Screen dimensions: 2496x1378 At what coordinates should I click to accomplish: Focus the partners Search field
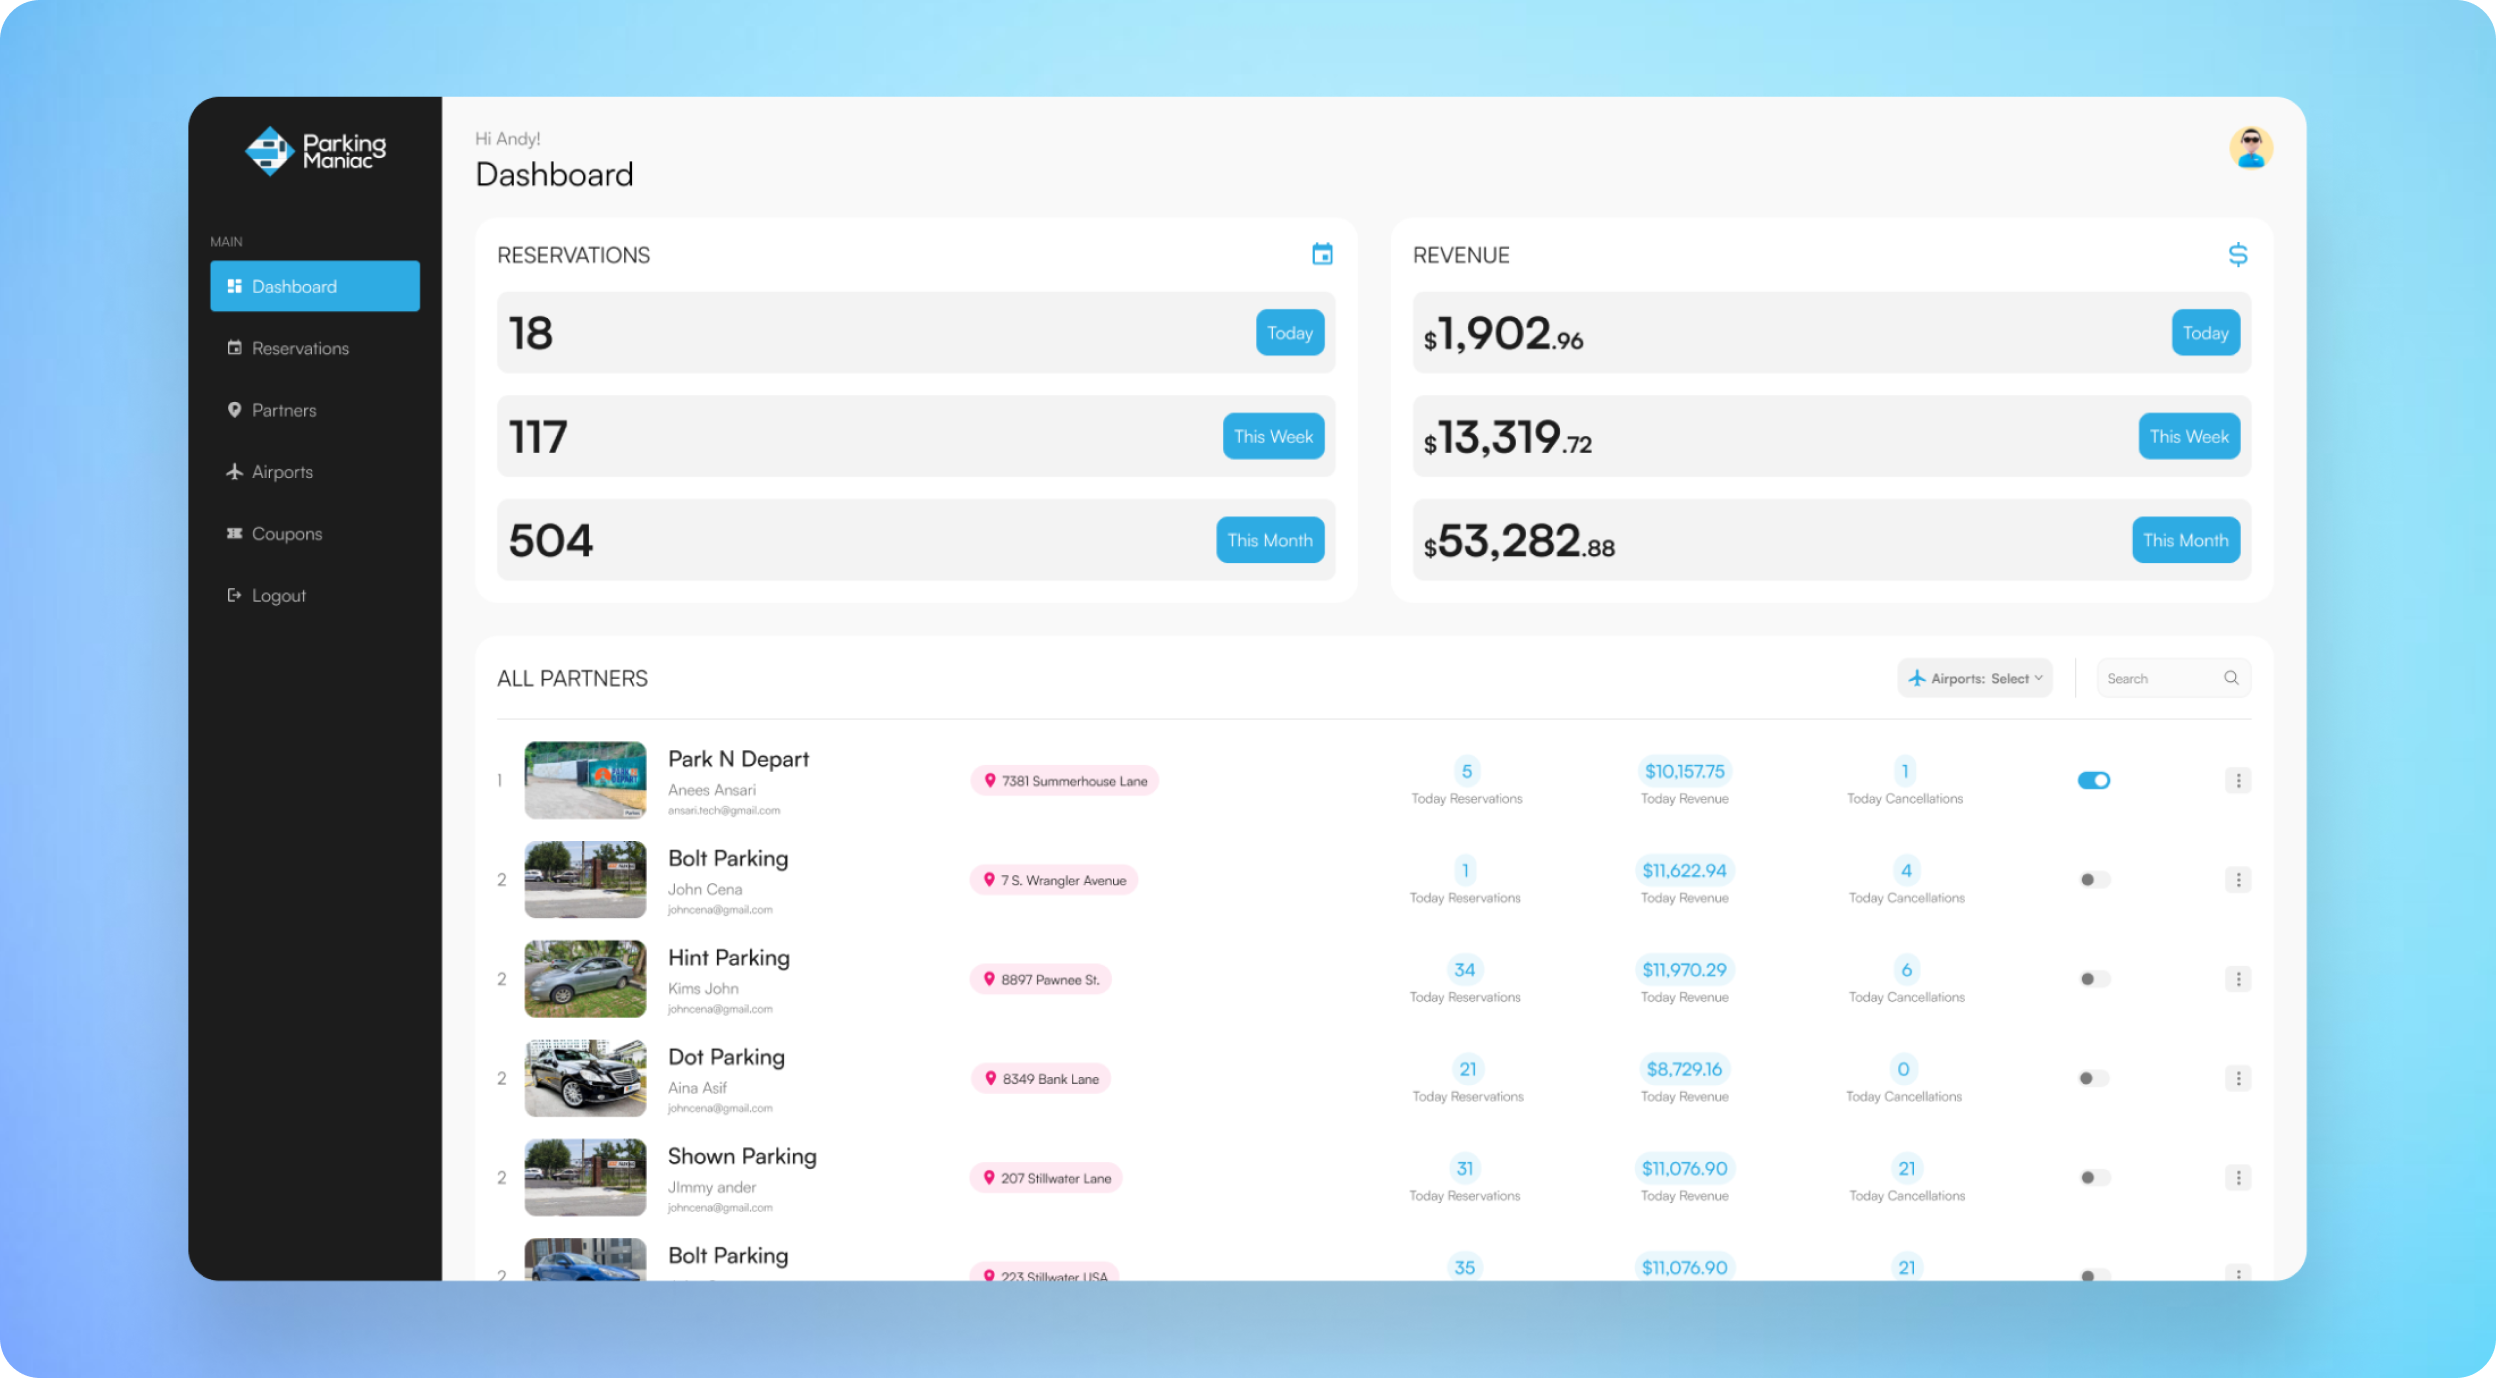click(2173, 678)
